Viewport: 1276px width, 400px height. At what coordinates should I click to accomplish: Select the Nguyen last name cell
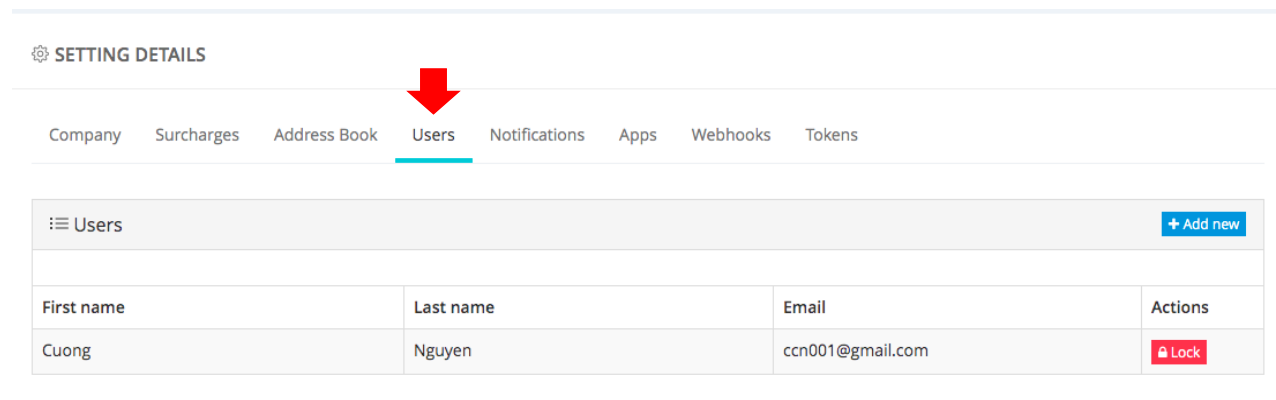443,351
